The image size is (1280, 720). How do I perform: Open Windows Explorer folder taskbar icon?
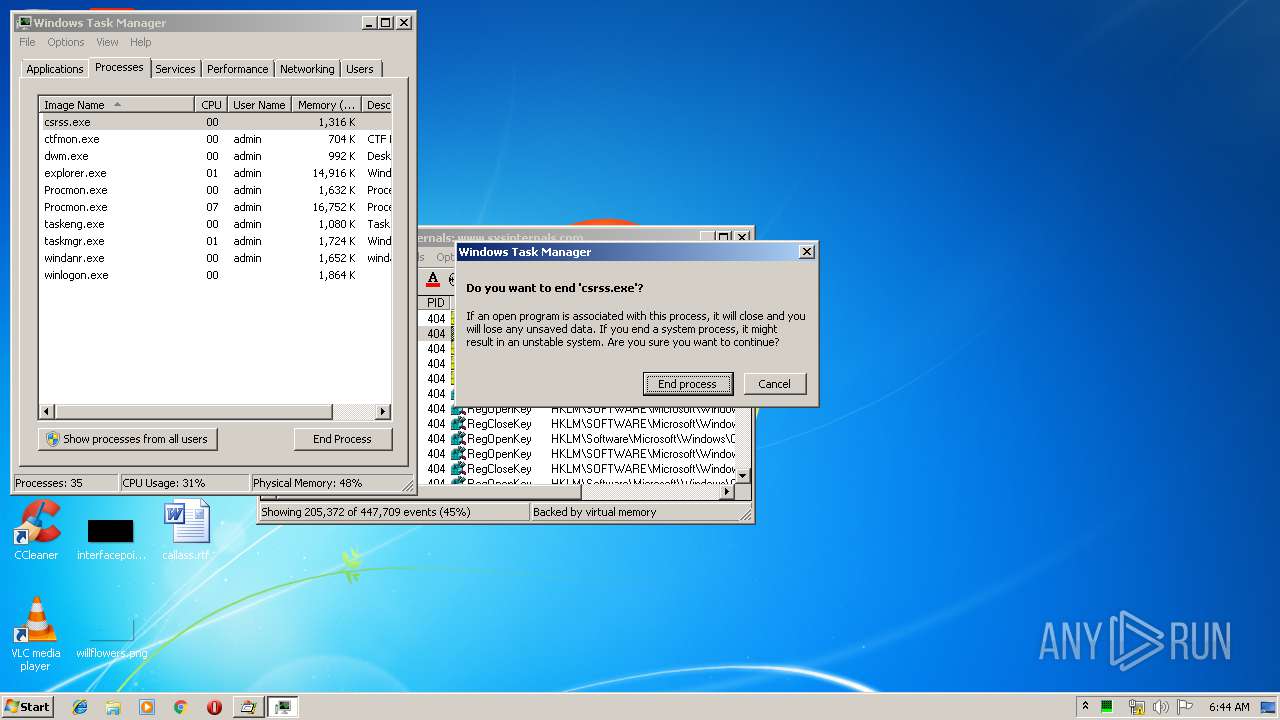[113, 707]
